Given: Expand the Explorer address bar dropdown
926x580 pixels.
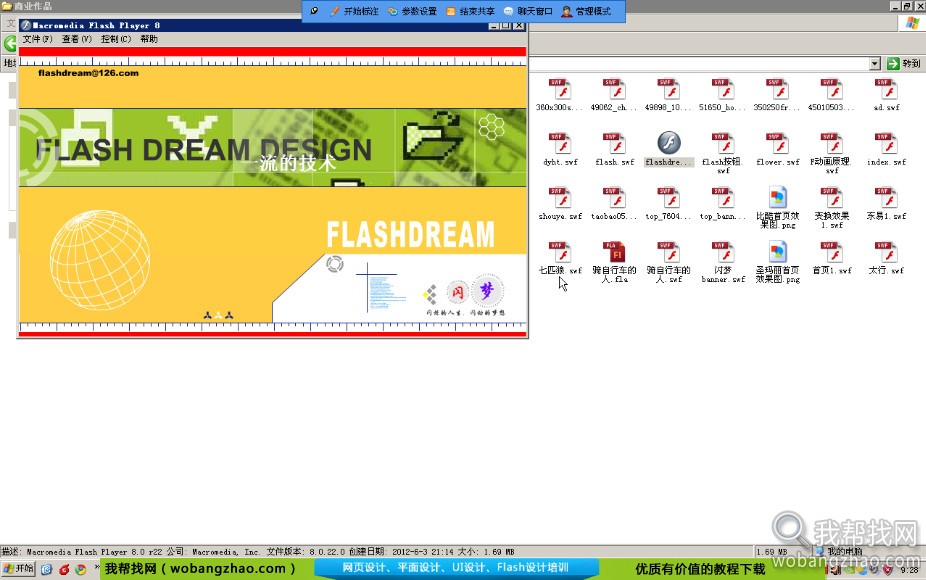Looking at the screenshot, I should (875, 63).
